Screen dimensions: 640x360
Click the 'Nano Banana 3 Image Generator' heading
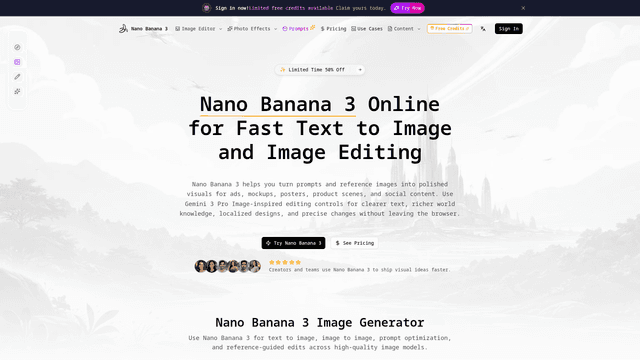320,322
